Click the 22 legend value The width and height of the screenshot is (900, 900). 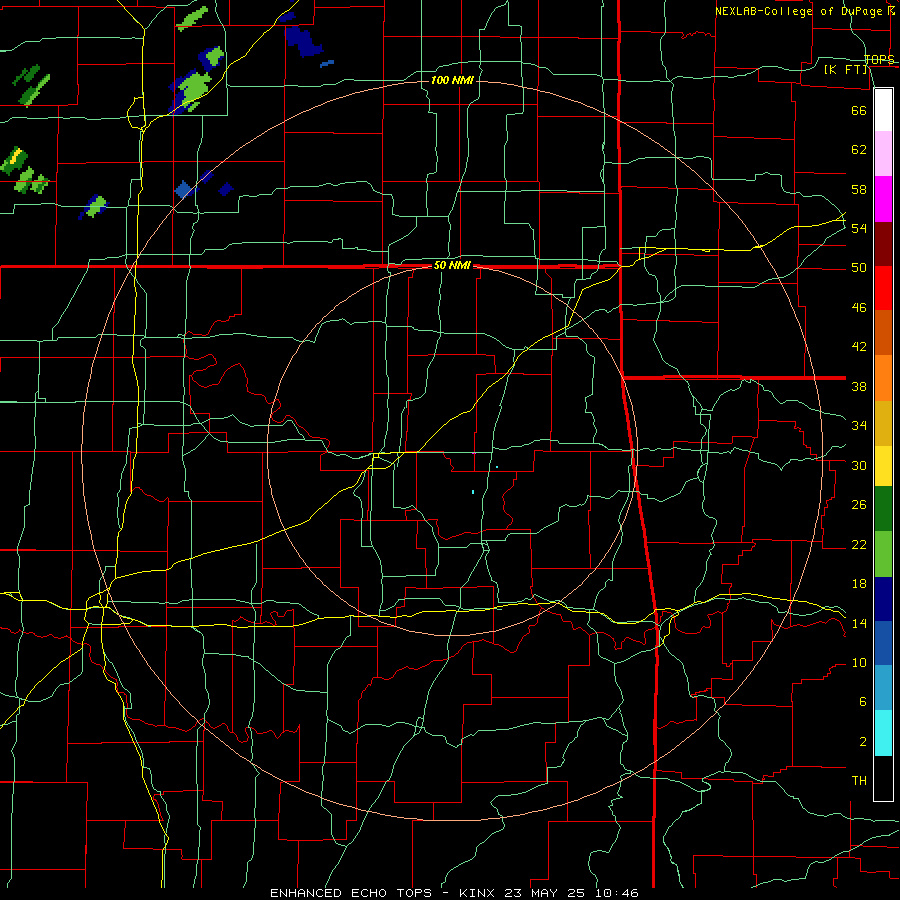[x=859, y=544]
